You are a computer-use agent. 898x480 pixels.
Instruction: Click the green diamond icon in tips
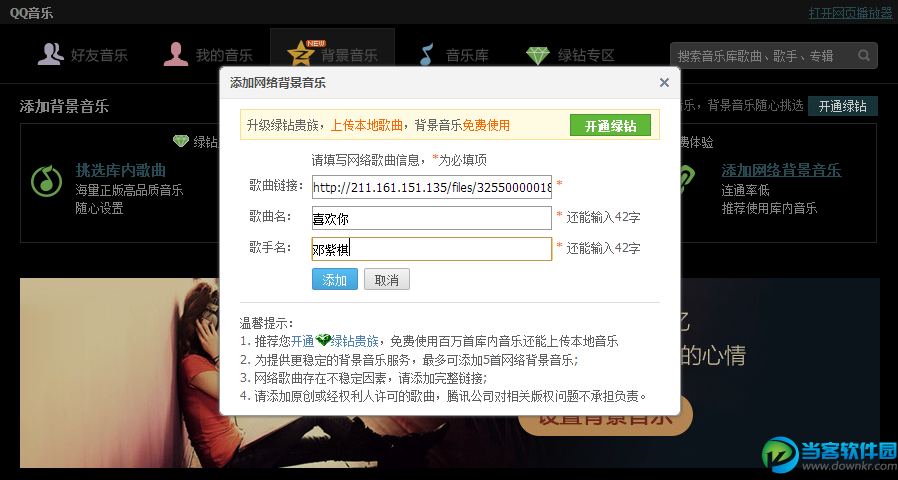click(x=323, y=340)
